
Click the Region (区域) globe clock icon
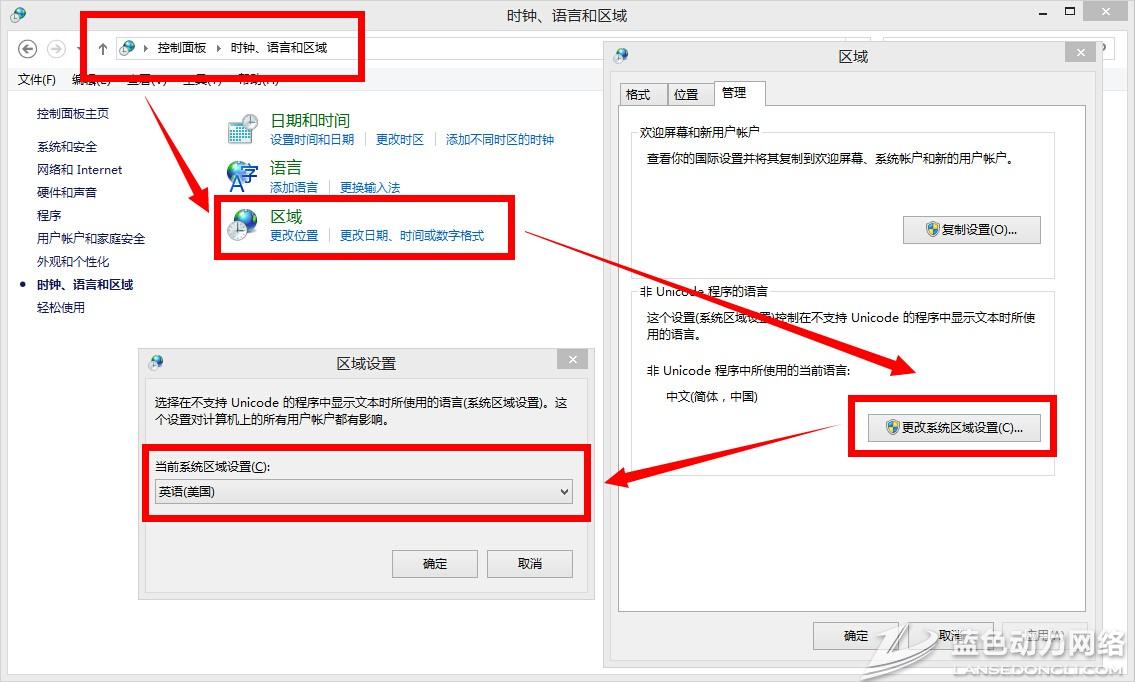pyautogui.click(x=243, y=224)
